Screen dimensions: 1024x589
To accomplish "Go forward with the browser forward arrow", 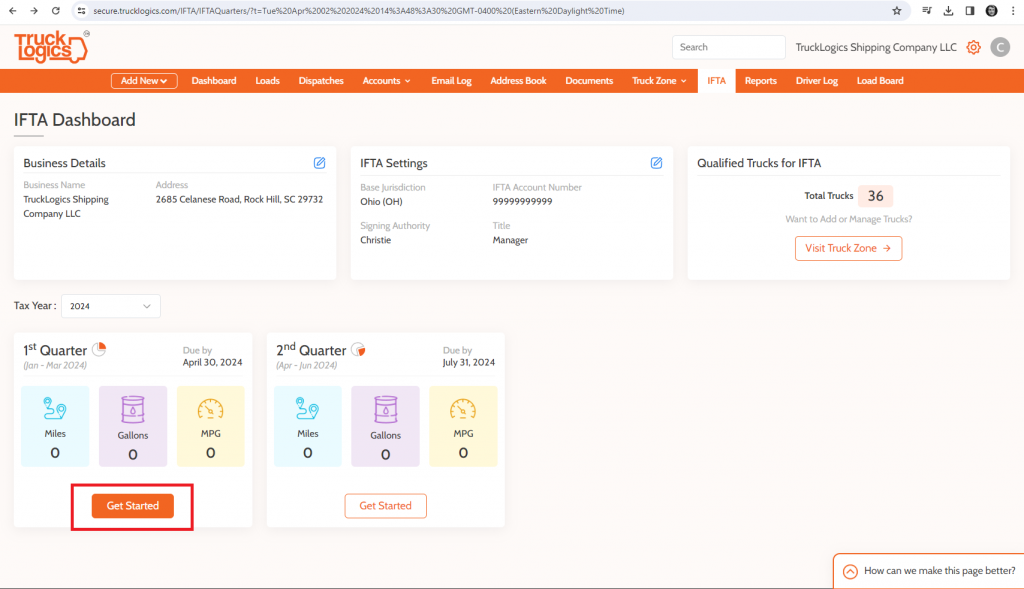I will tap(34, 10).
